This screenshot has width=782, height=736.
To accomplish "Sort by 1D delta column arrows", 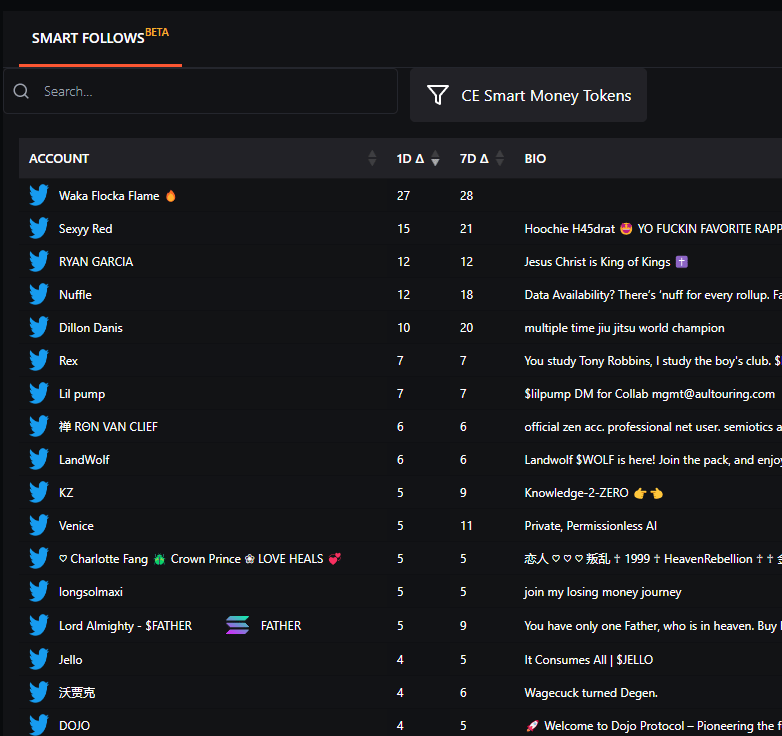I will (x=435, y=158).
